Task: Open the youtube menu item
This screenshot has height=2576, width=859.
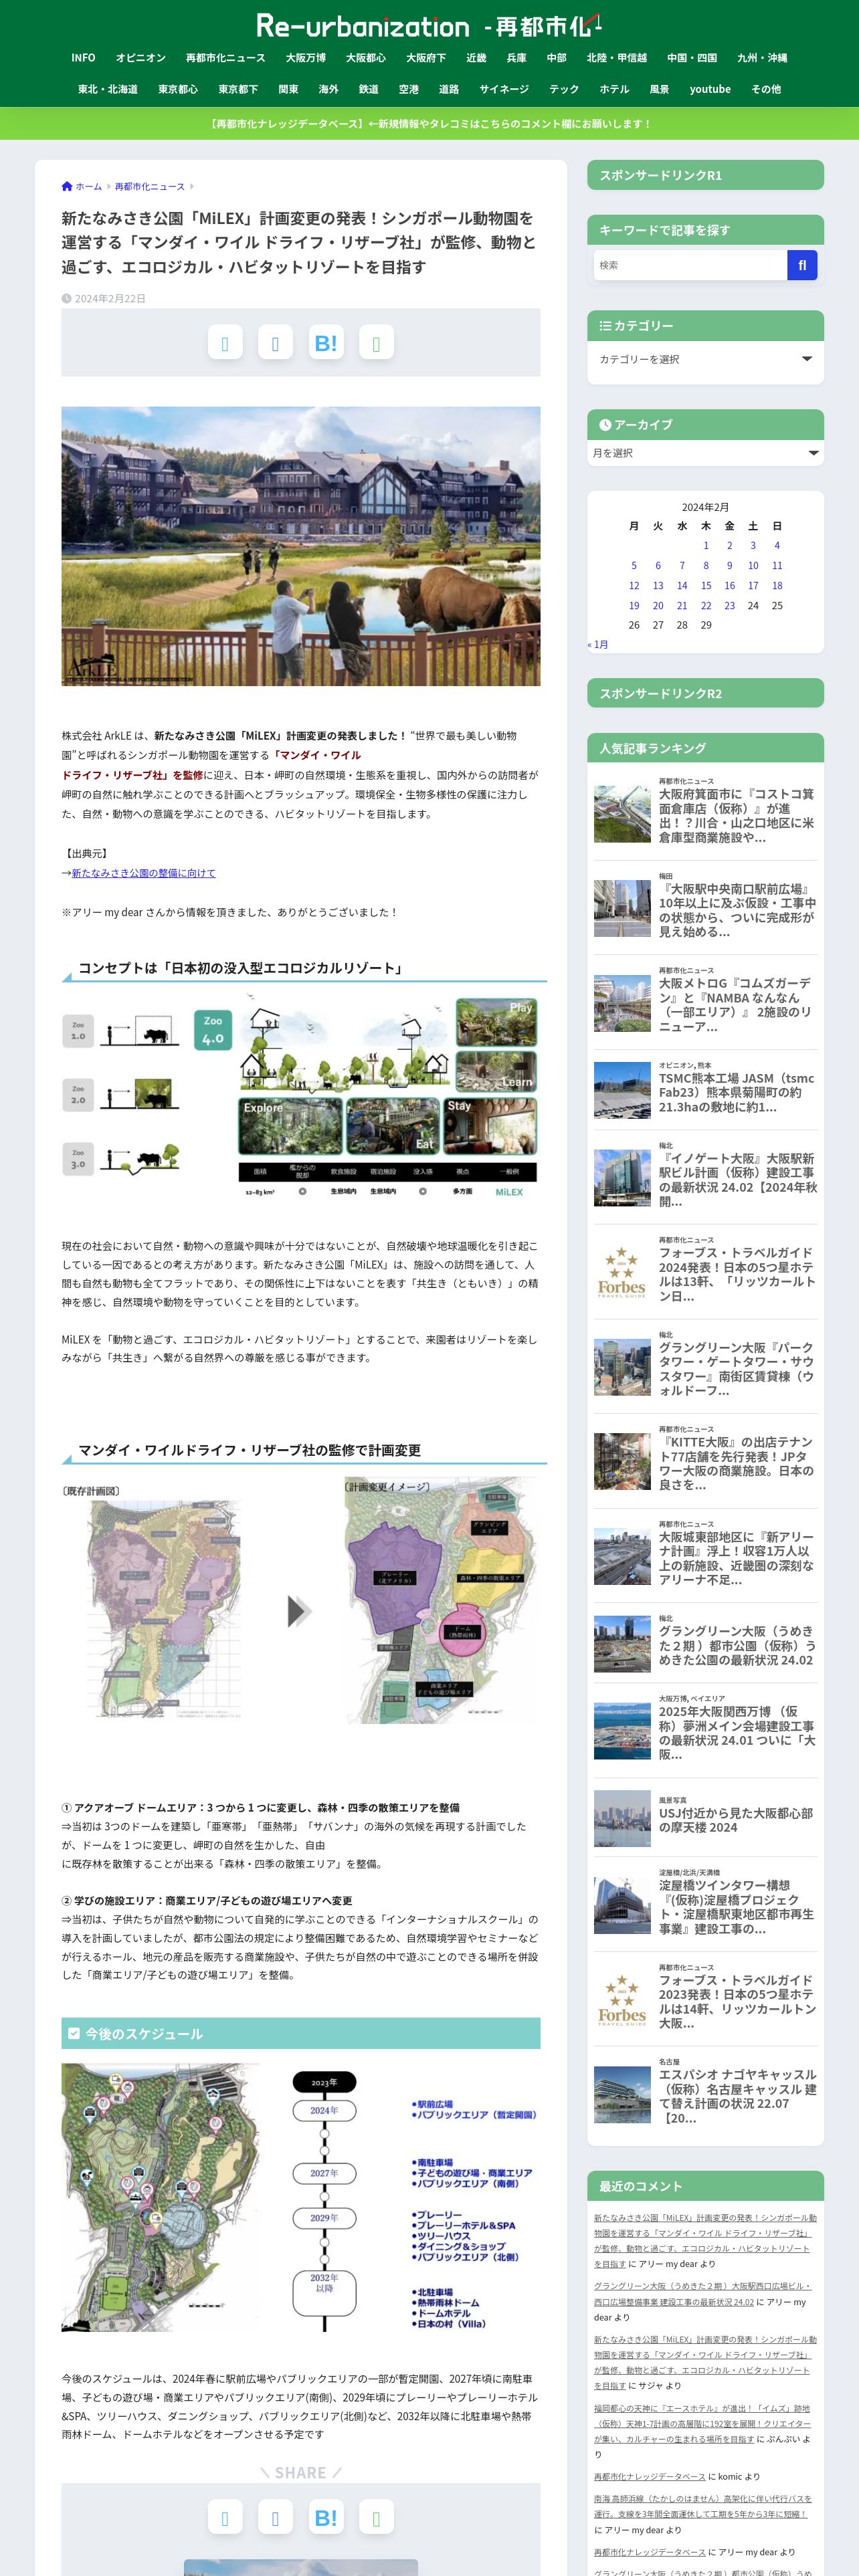Action: [x=710, y=89]
